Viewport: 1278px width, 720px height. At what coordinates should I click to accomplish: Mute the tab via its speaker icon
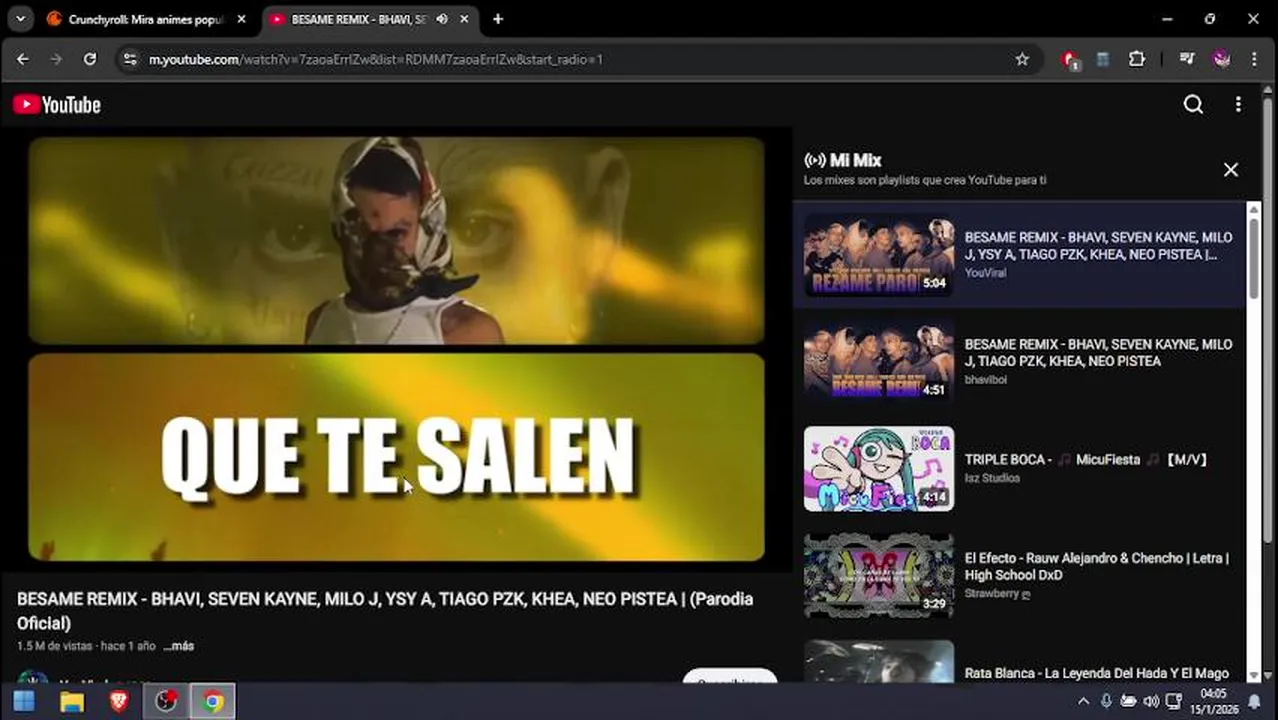[442, 19]
